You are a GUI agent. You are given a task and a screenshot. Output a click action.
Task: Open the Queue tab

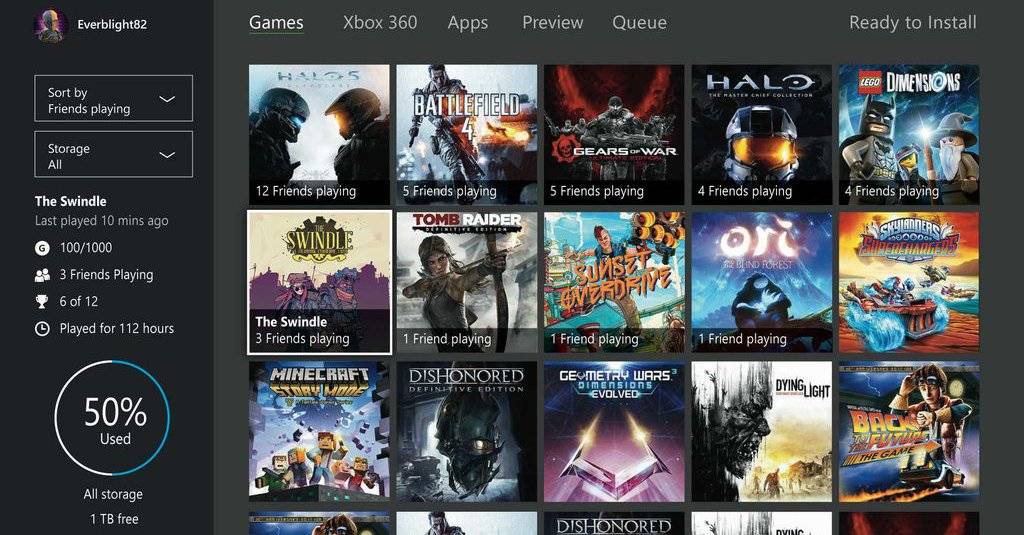tap(639, 23)
